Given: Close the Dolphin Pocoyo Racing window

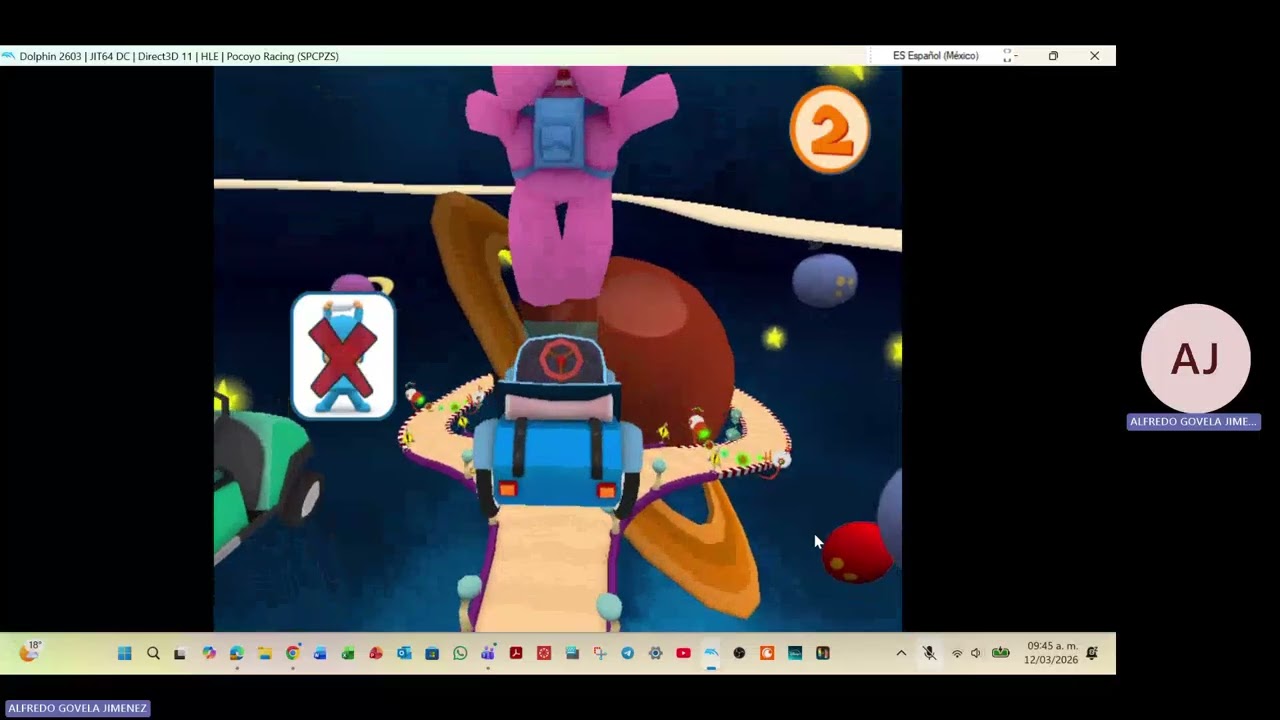Looking at the screenshot, I should pos(1095,56).
